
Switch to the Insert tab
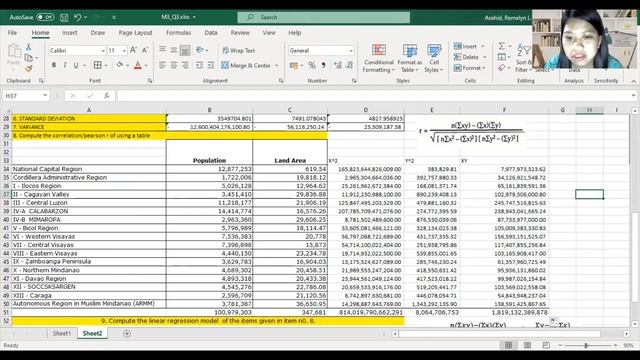70,33
